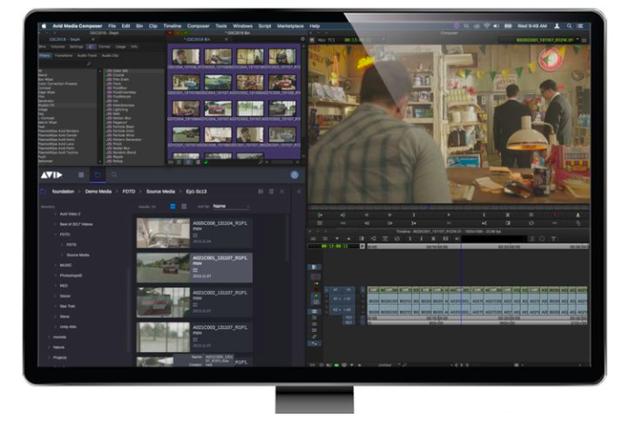Open the Timeline menu

(x=172, y=26)
